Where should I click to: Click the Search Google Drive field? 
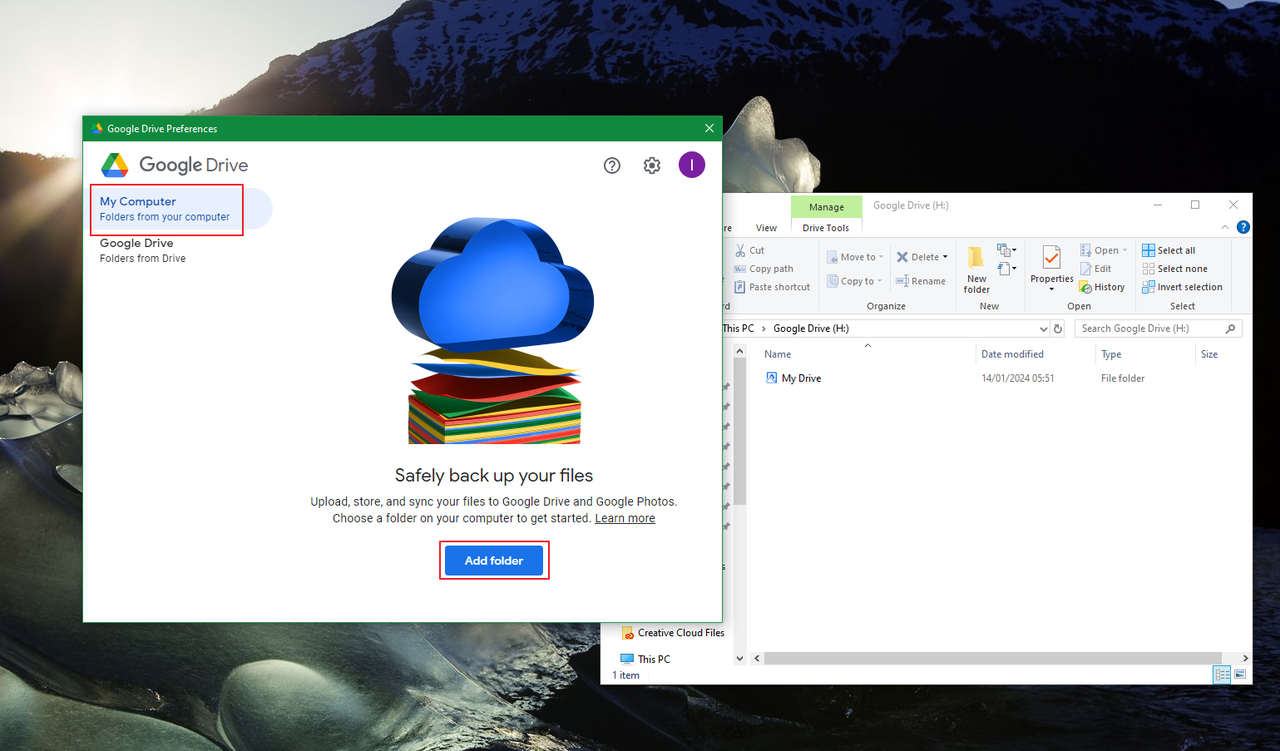click(x=1150, y=328)
